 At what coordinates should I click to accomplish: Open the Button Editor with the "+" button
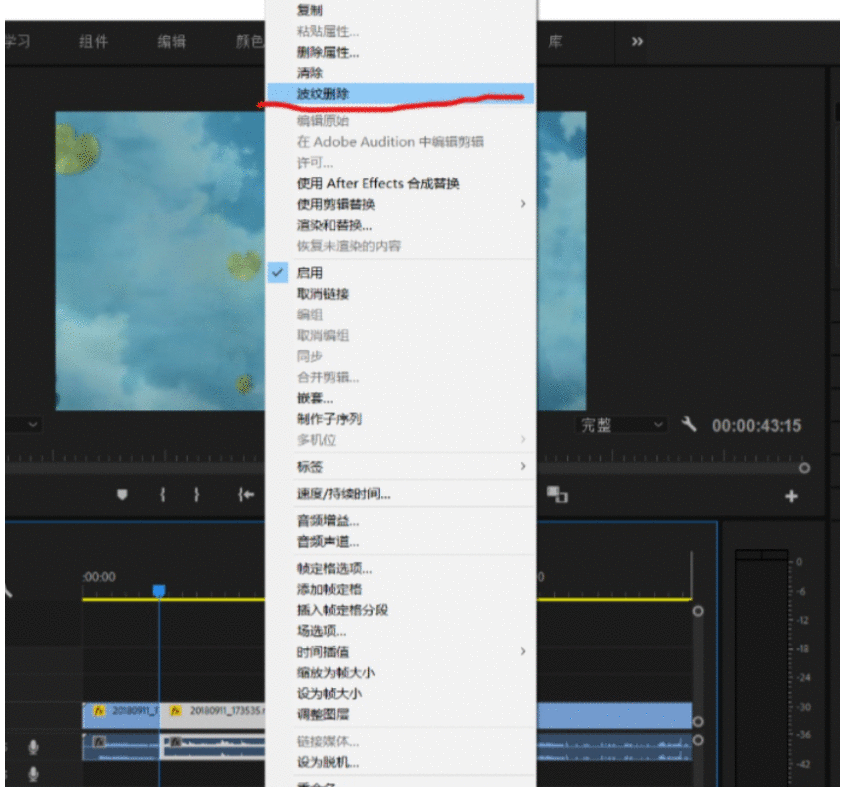pyautogui.click(x=792, y=494)
